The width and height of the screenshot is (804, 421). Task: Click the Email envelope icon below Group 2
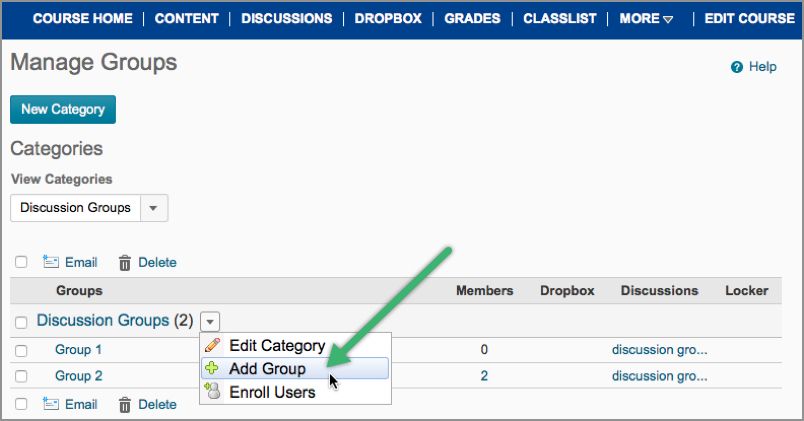tap(51, 404)
